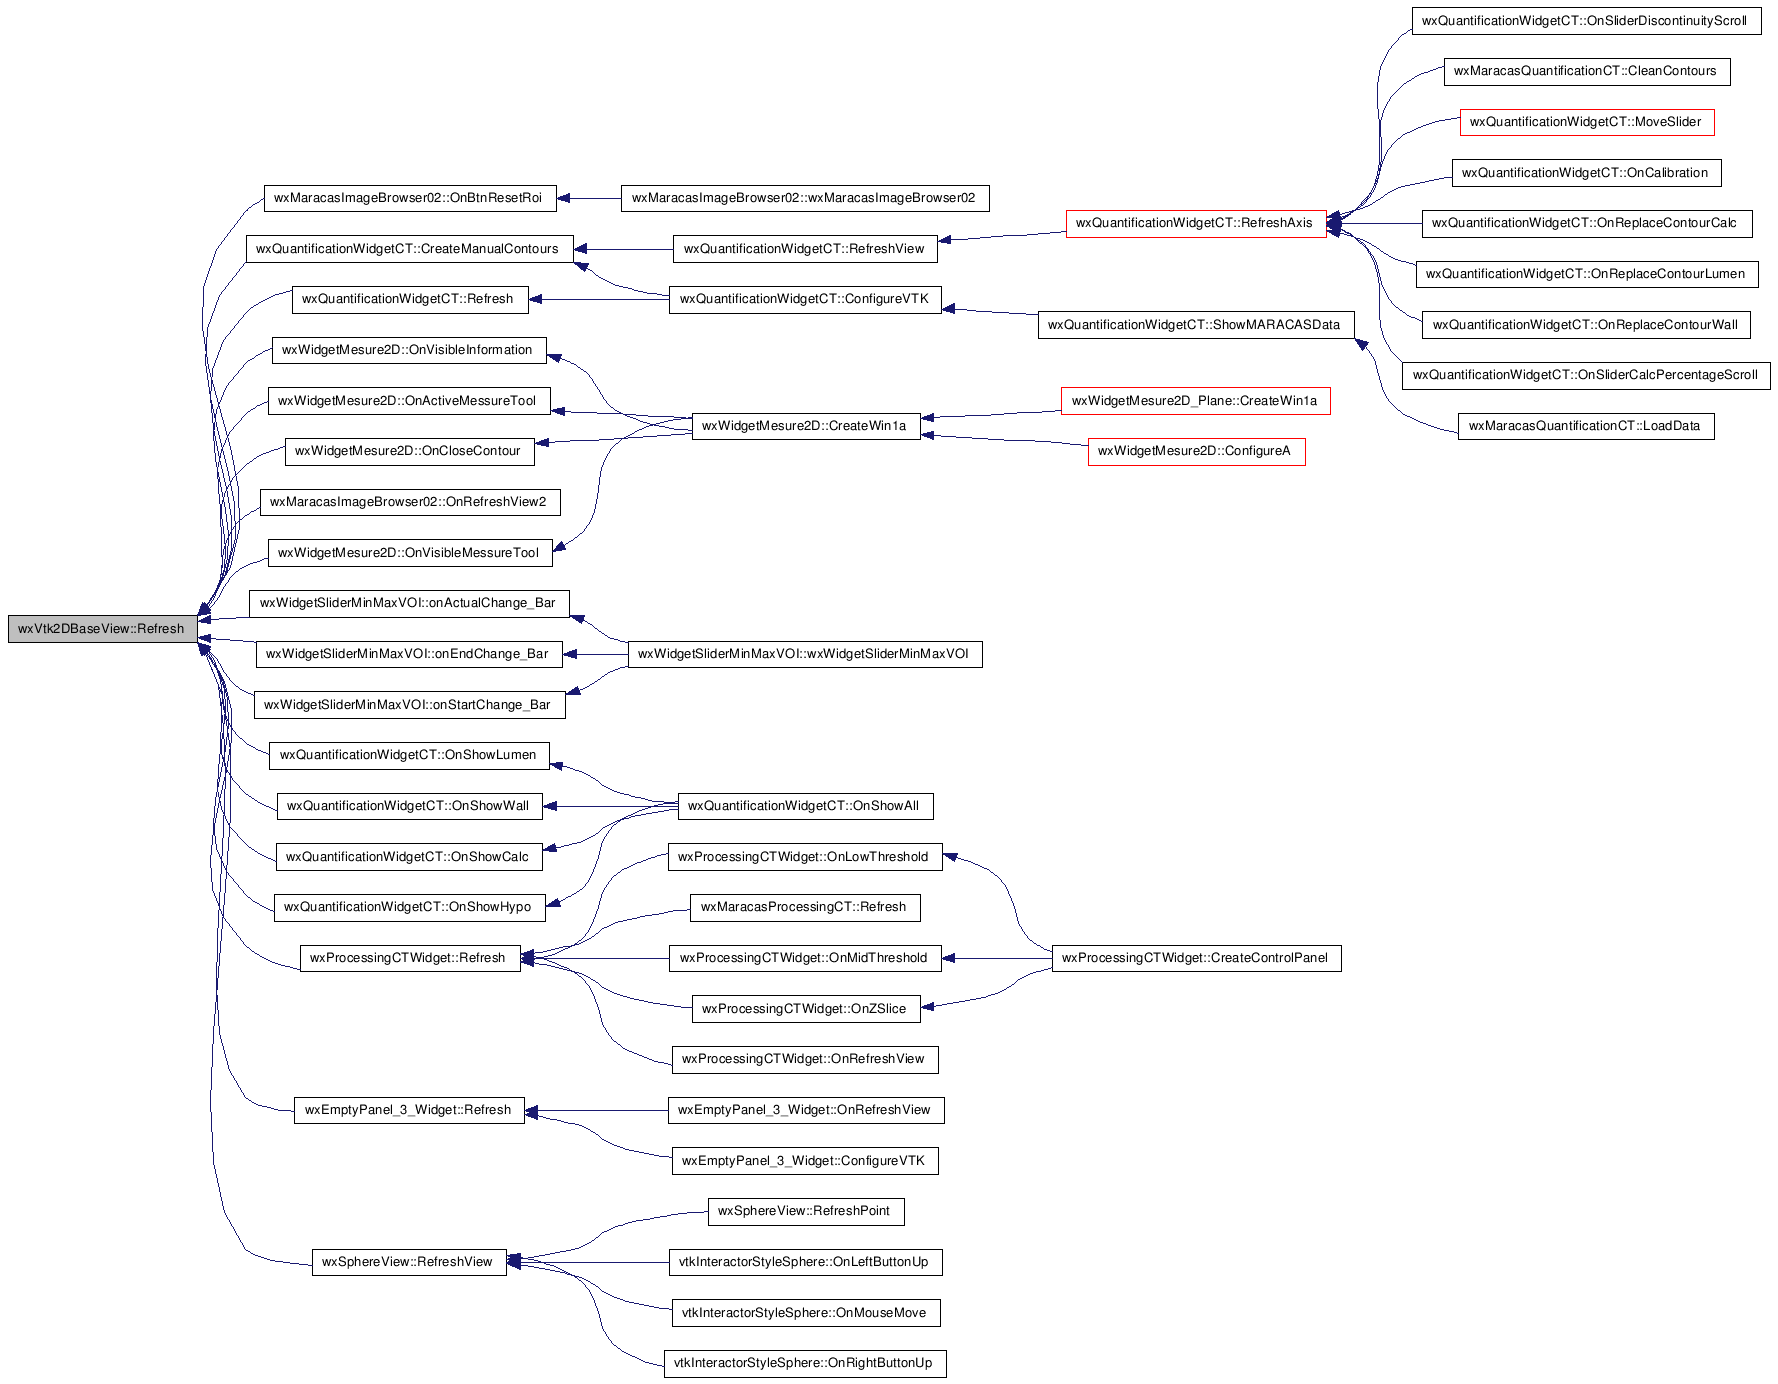The width and height of the screenshot is (1778, 1384).
Task: Click red wxQuantificationWidgetCT::MoveSlider node
Action: point(1587,122)
